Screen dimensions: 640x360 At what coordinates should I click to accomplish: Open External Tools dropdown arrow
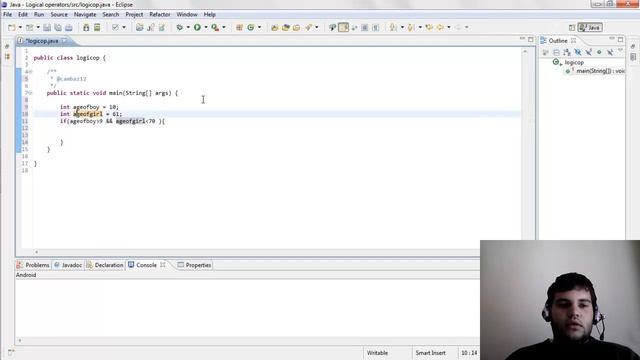pos(224,27)
